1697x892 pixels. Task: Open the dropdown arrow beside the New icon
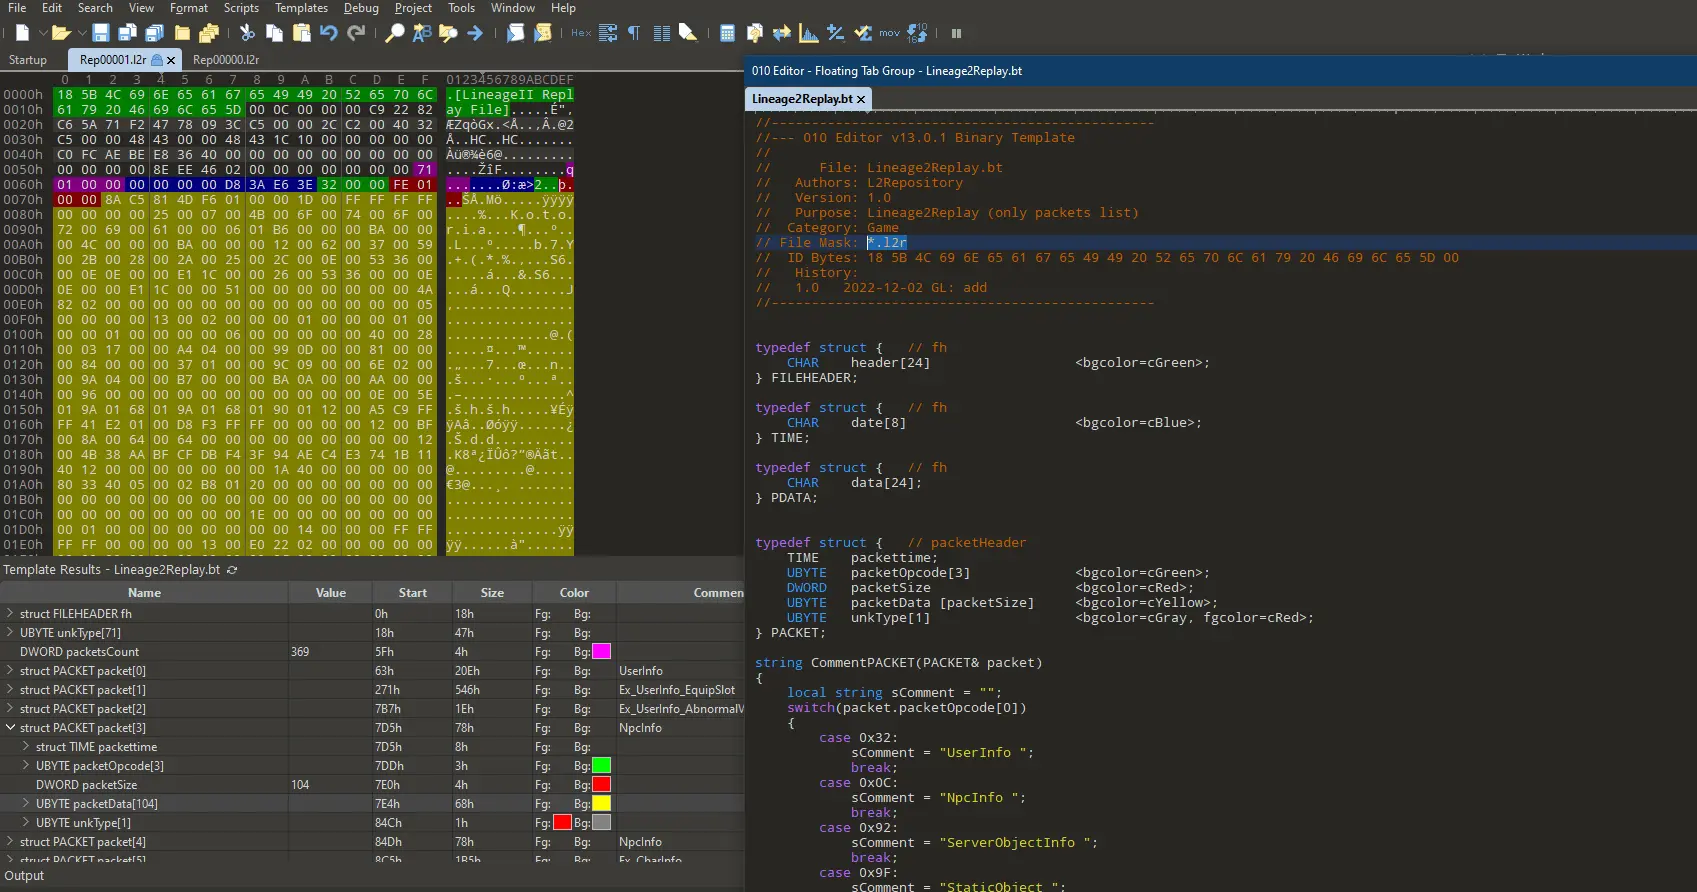[41, 34]
